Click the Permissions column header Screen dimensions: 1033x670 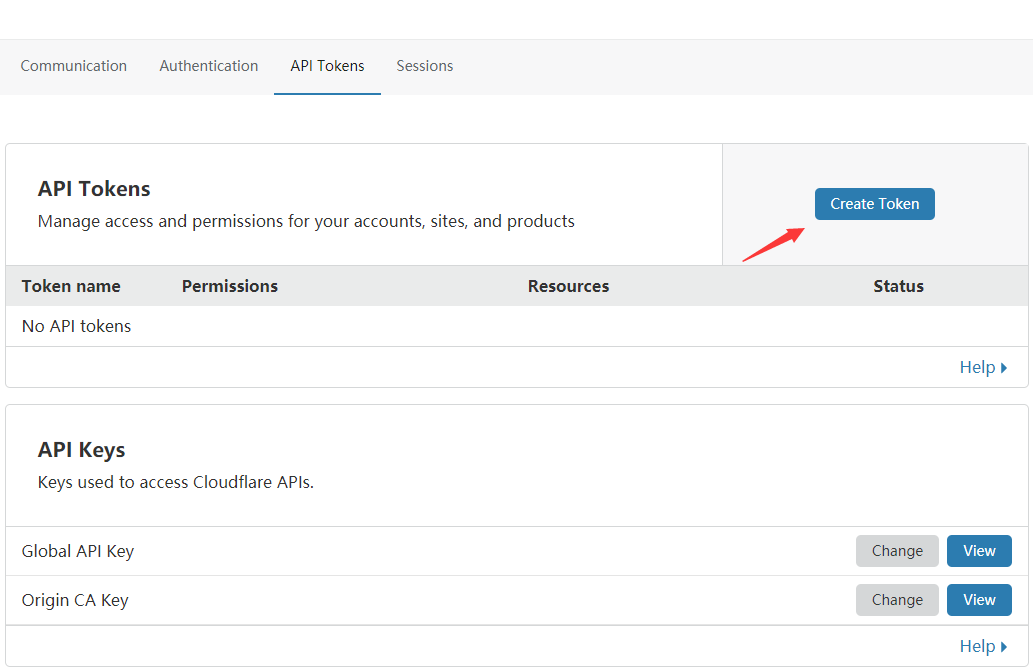tap(230, 286)
